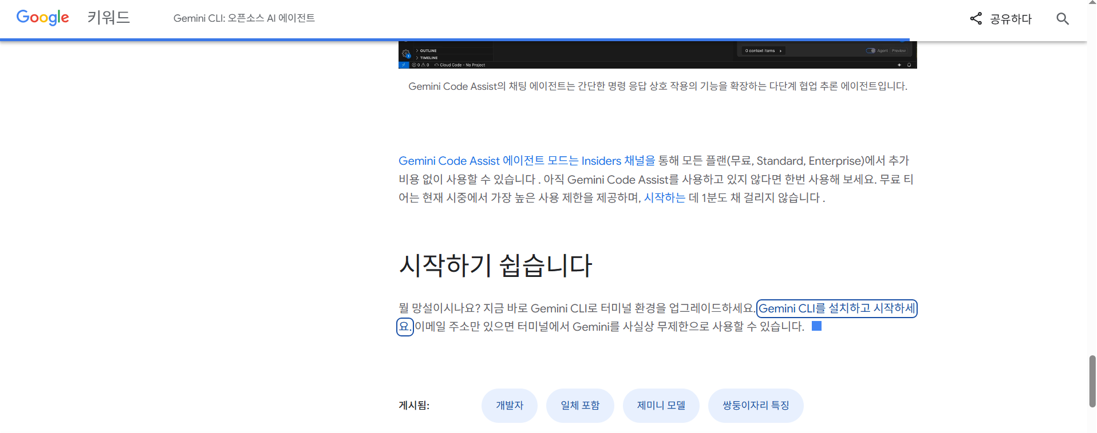Open the search magnifier icon

1062,19
